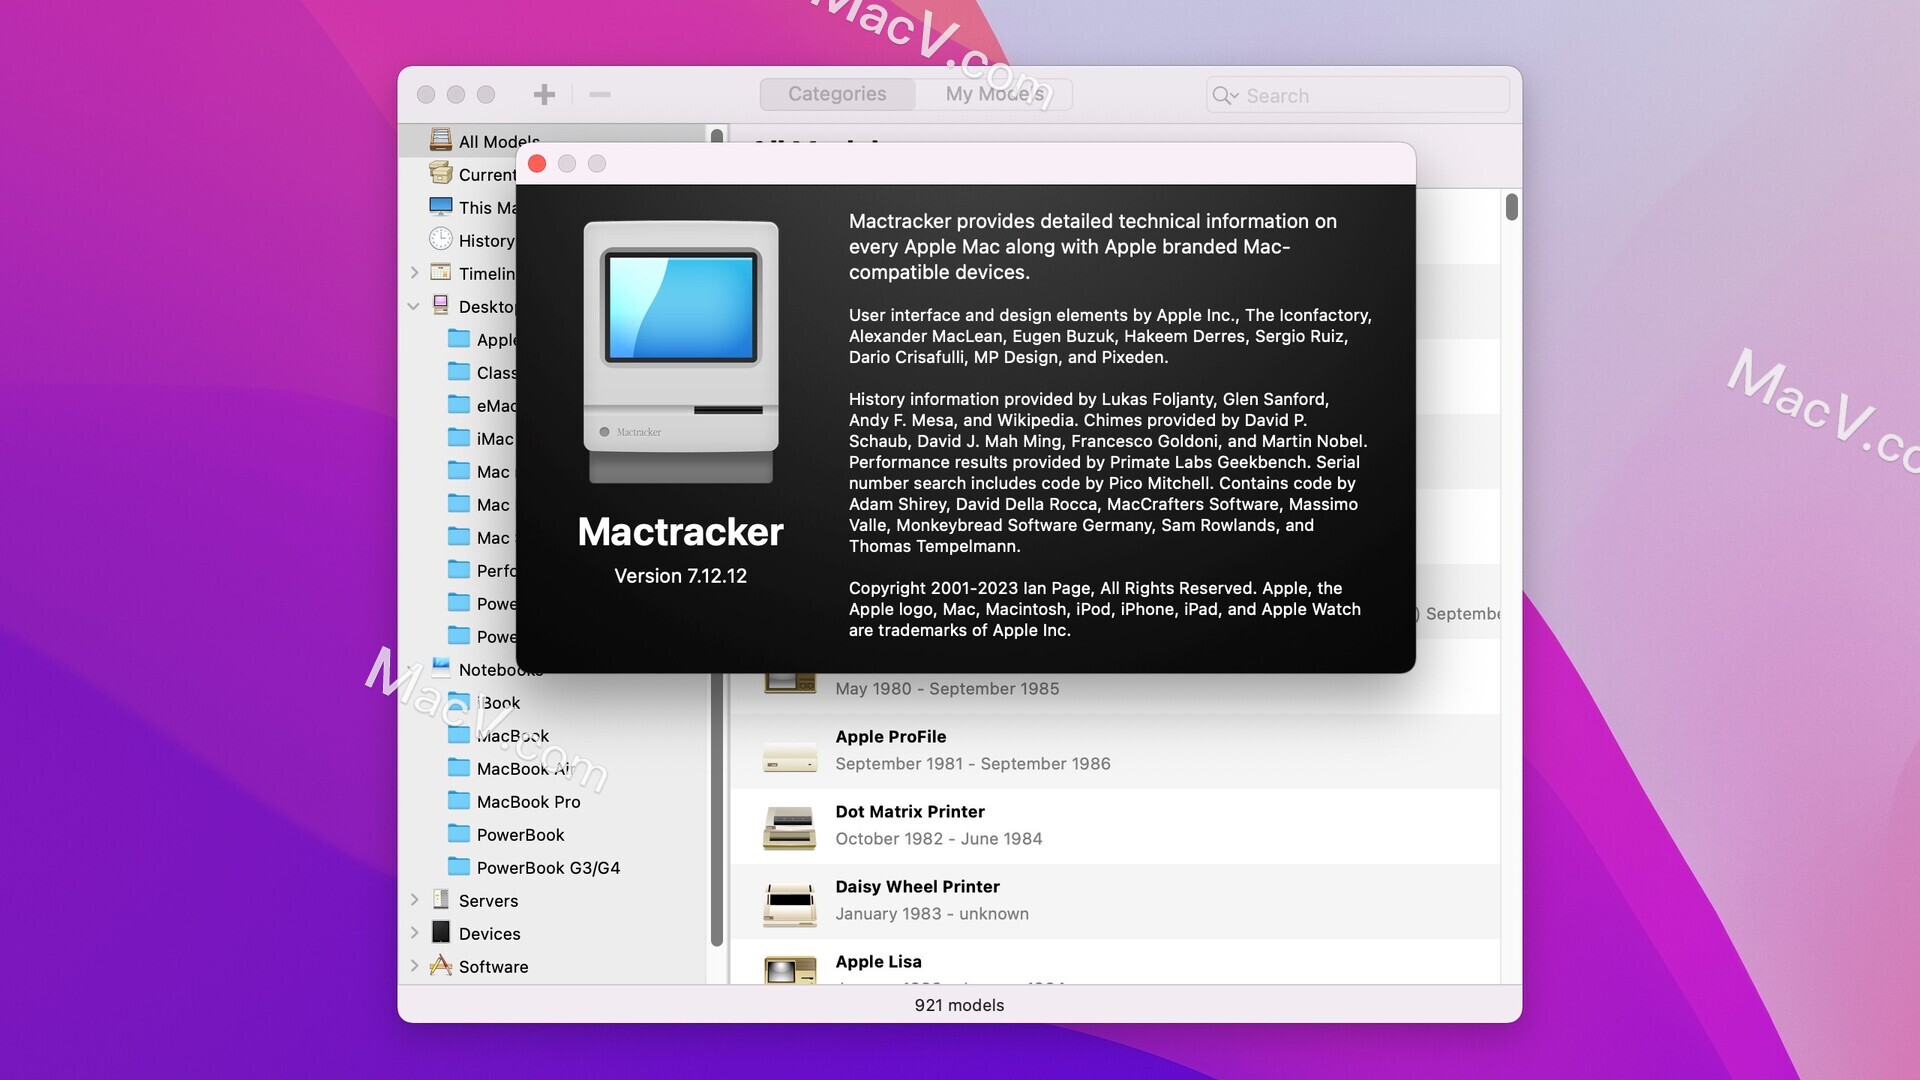Viewport: 1920px width, 1080px height.
Task: Click the sidebar scrollbar
Action: coord(716,810)
